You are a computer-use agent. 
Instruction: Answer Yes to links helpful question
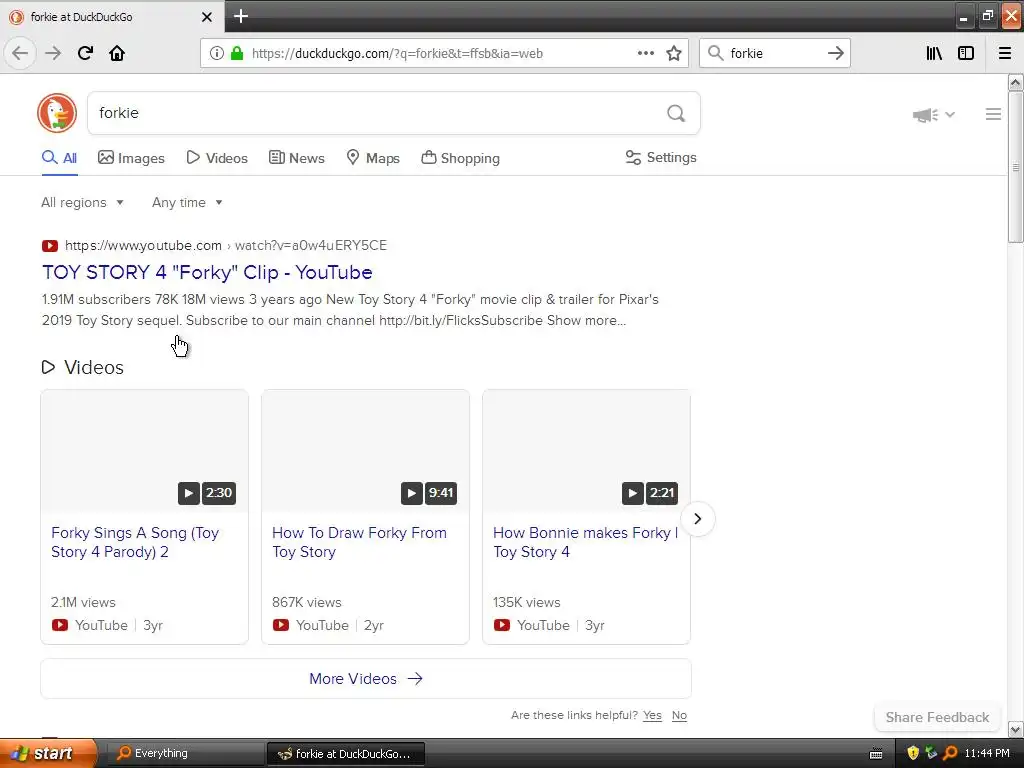pos(652,715)
